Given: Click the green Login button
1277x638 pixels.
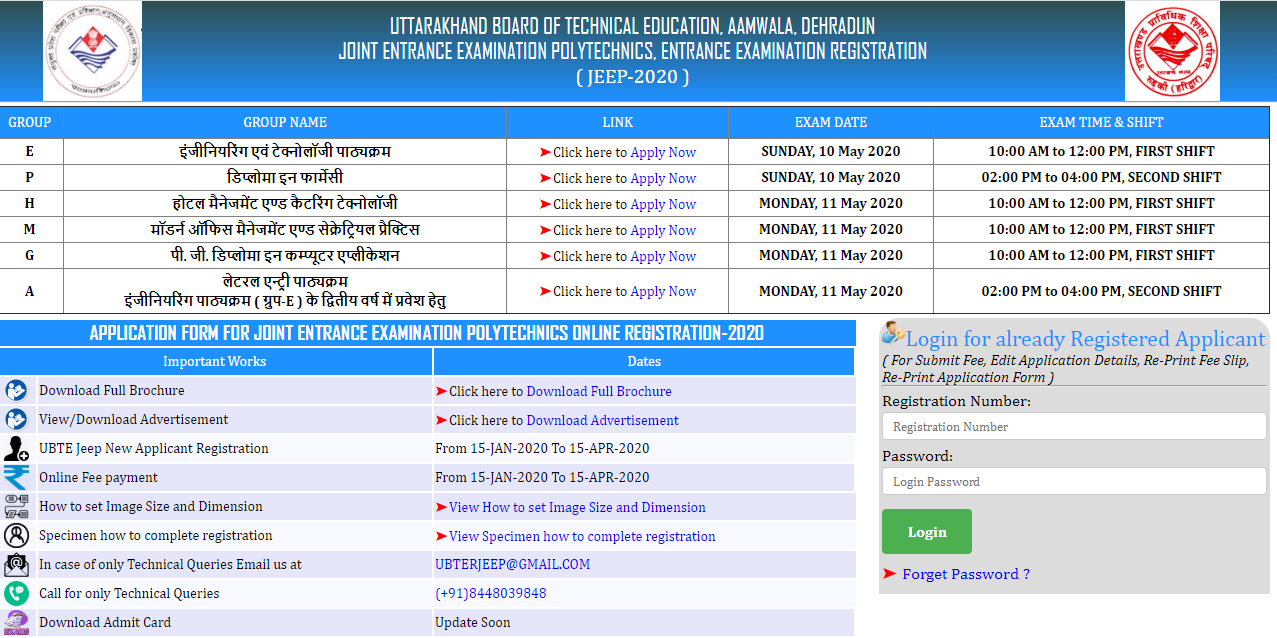Looking at the screenshot, I should (x=927, y=532).
